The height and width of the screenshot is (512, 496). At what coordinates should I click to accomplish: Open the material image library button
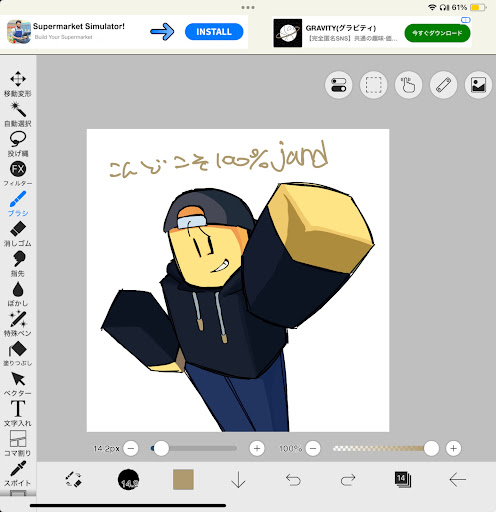pyautogui.click(x=478, y=85)
